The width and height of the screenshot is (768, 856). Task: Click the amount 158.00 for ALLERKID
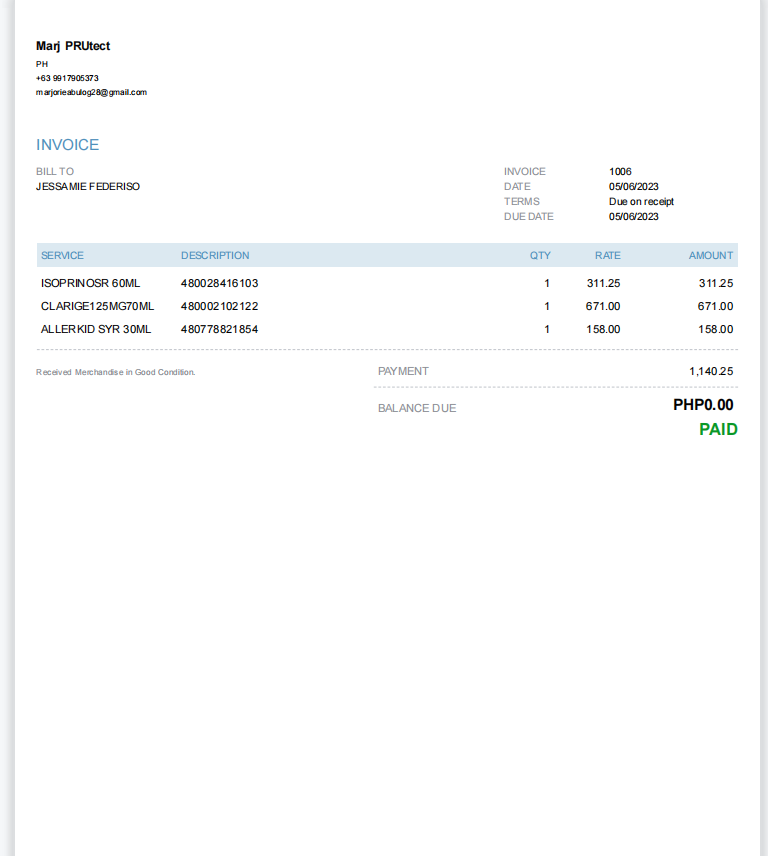tap(716, 329)
